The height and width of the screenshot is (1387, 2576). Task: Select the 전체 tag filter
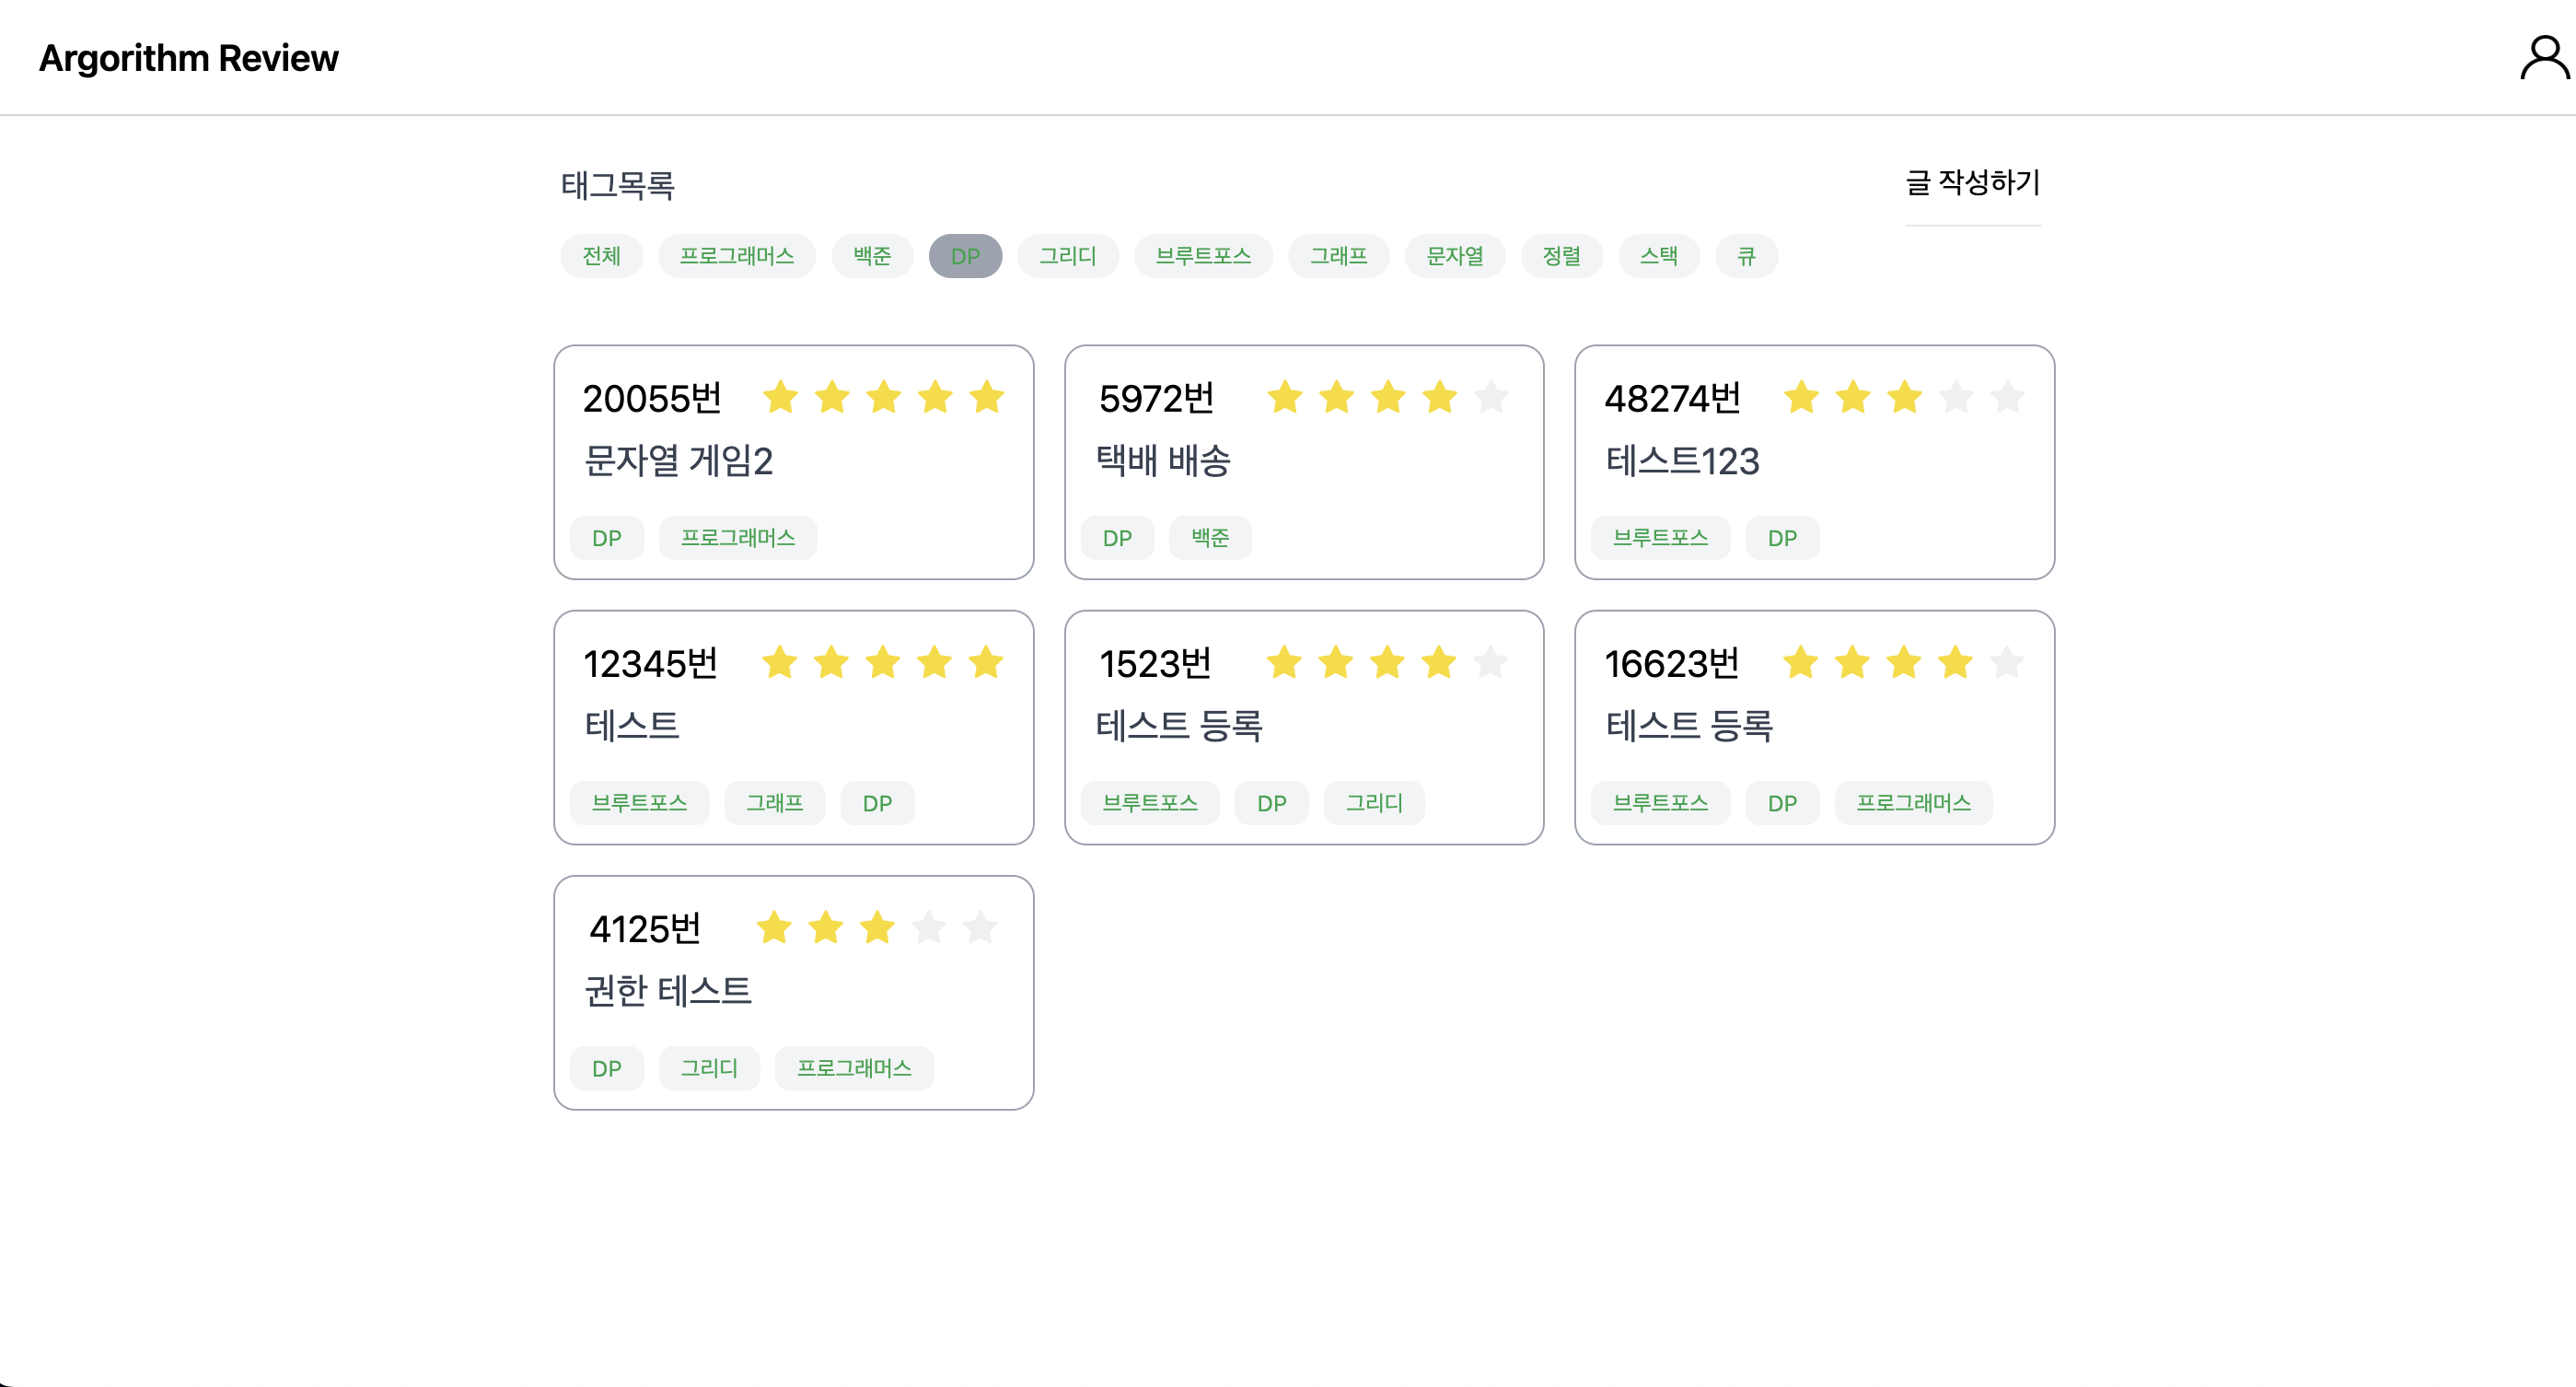pyautogui.click(x=601, y=256)
